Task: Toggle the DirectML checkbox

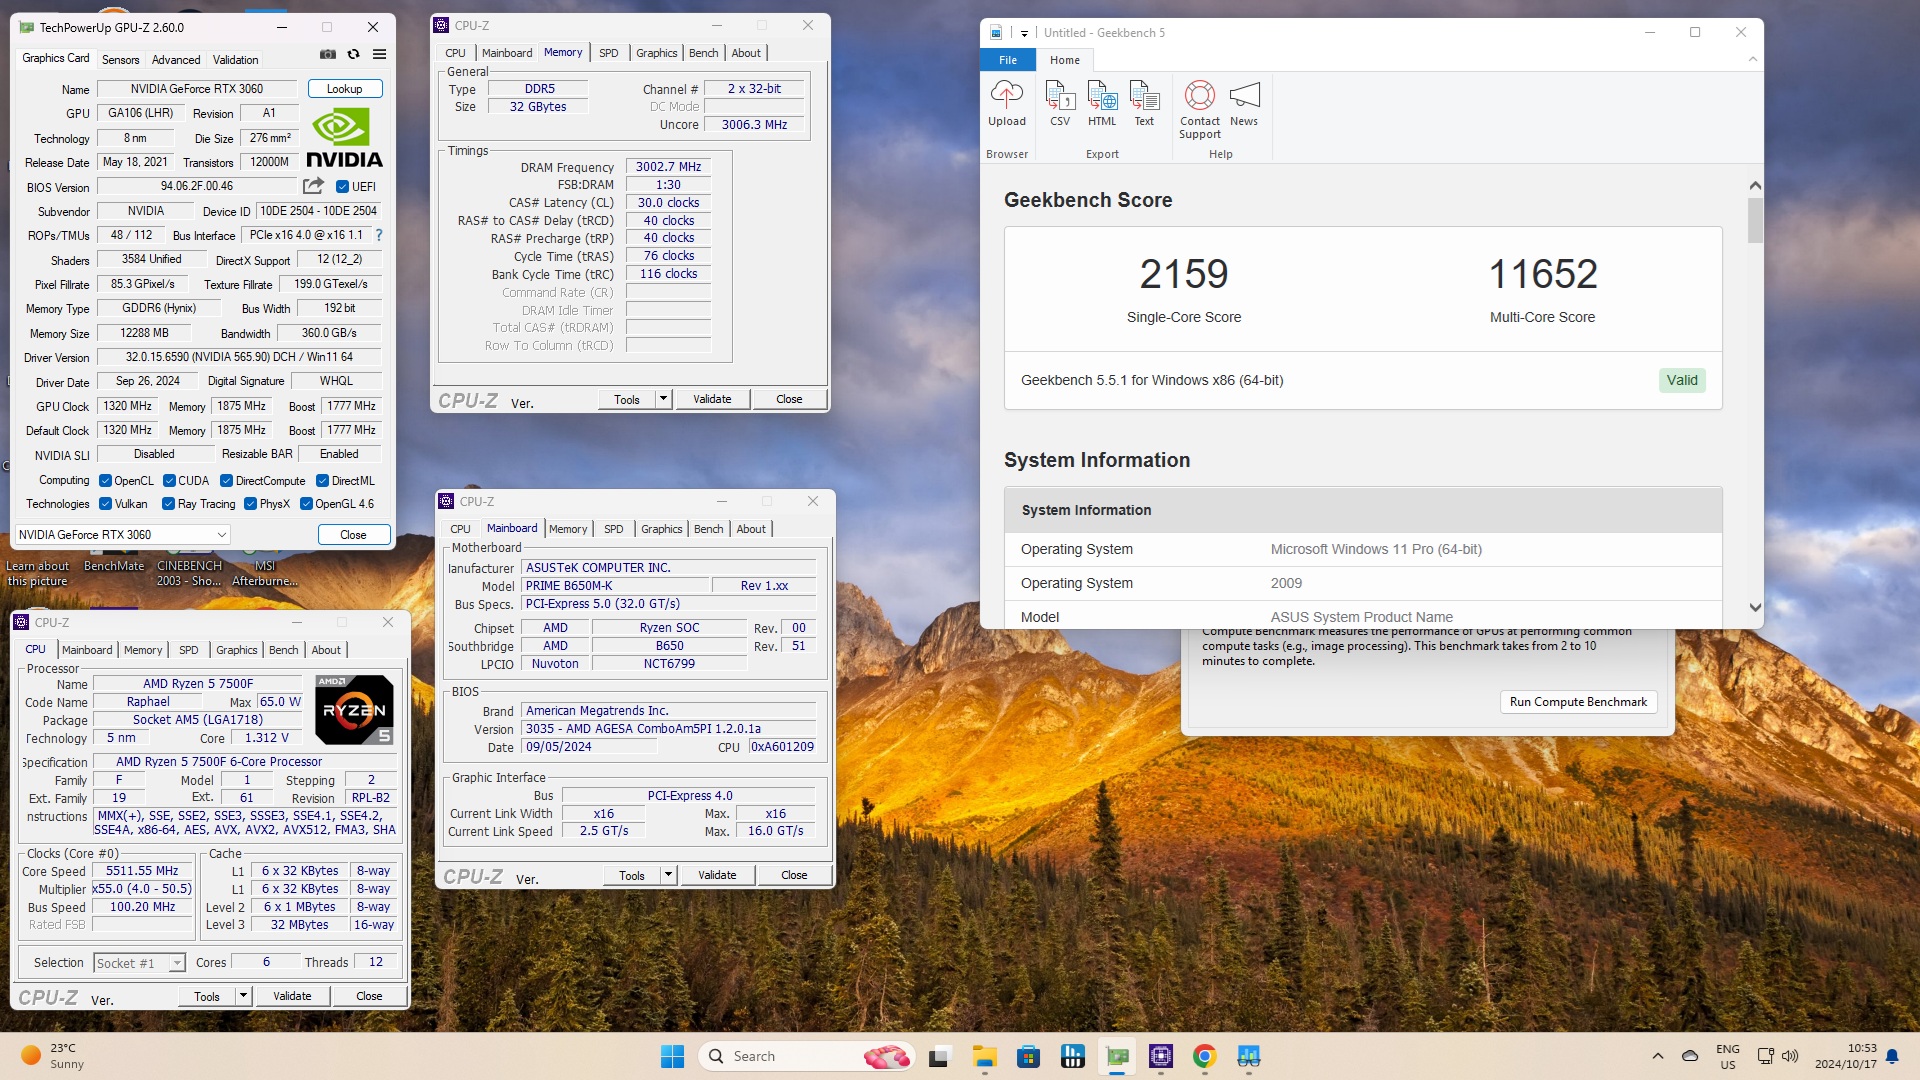Action: click(322, 481)
